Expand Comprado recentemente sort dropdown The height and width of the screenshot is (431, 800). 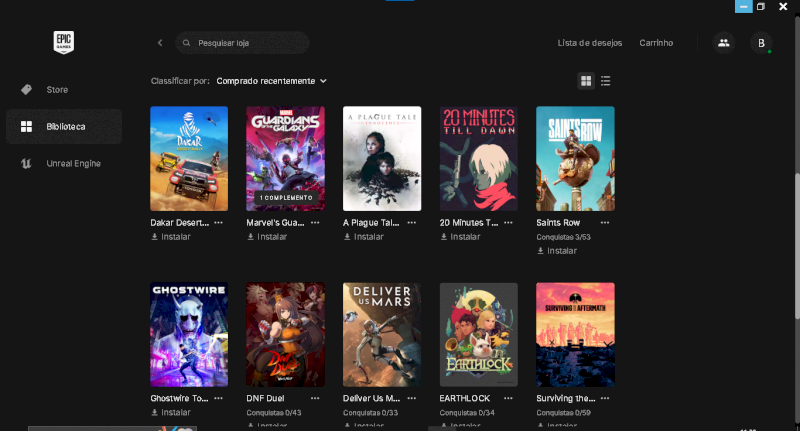click(x=271, y=81)
